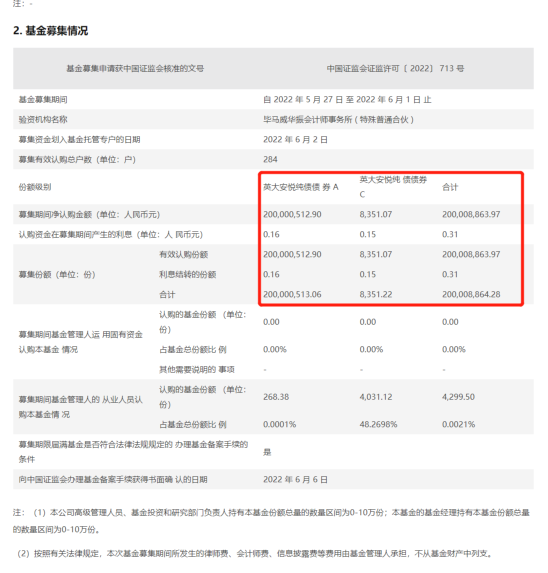Select the ratio "48.2698%"
The height and width of the screenshot is (573, 548).
[x=378, y=424]
